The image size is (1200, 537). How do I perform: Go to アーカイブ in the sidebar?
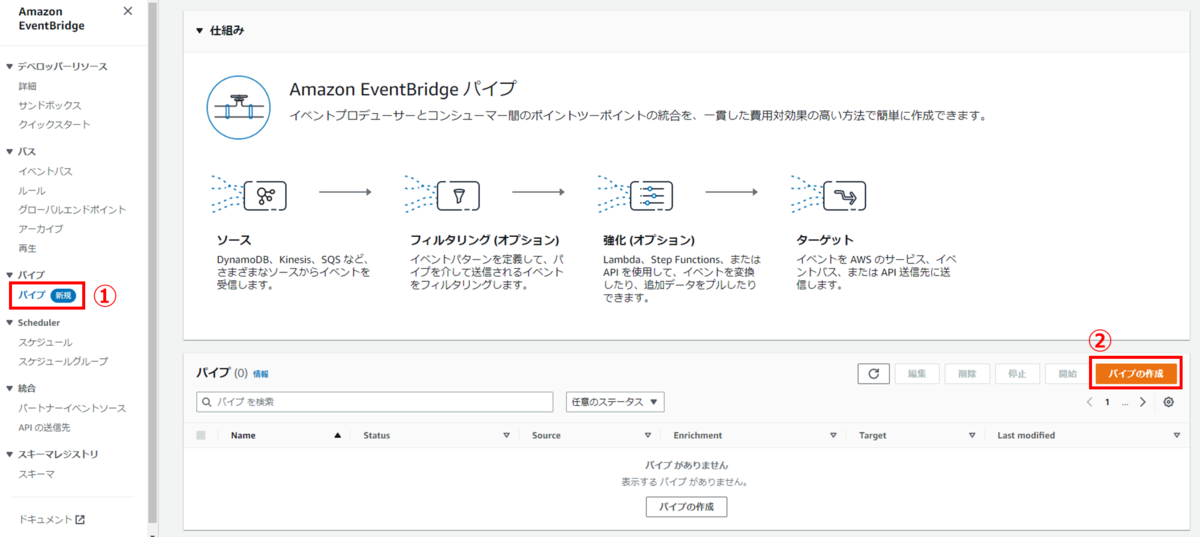41,229
